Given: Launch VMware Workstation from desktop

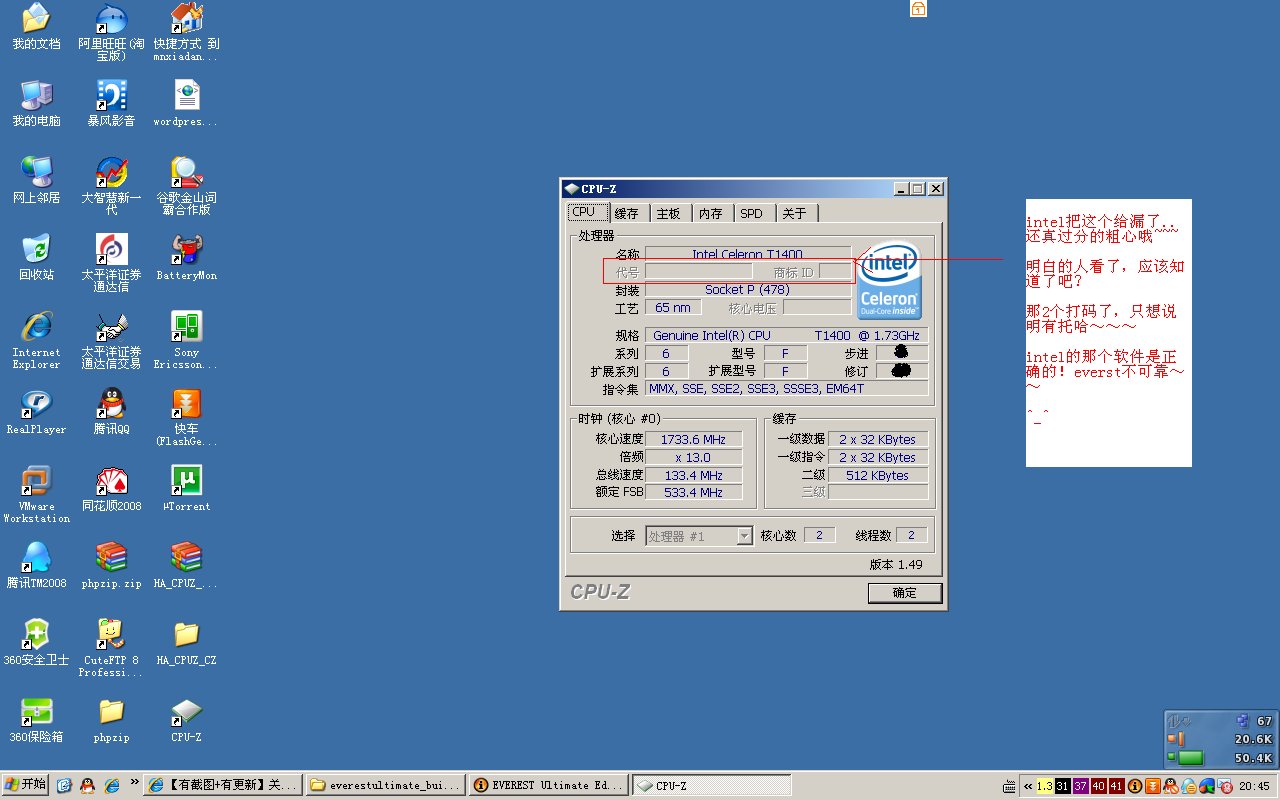Looking at the screenshot, I should point(36,481).
